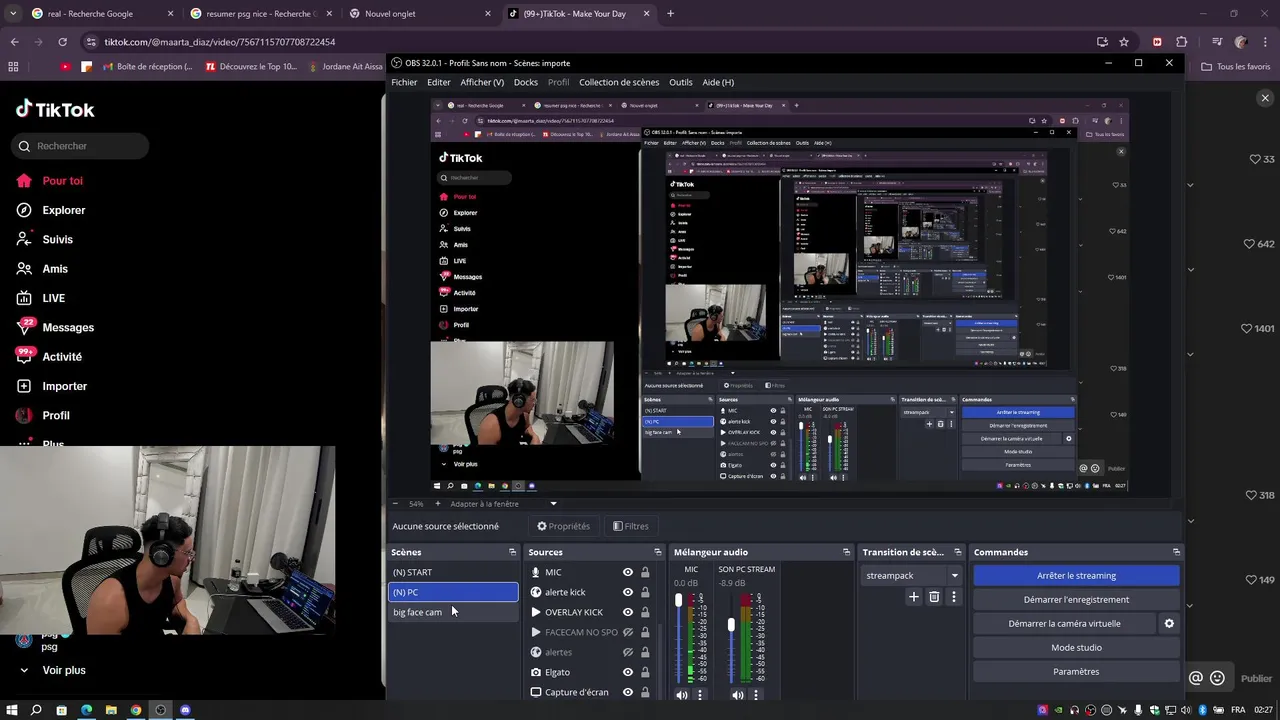Open SON PC STREAM options menu
The width and height of the screenshot is (1280, 720).
756,695
